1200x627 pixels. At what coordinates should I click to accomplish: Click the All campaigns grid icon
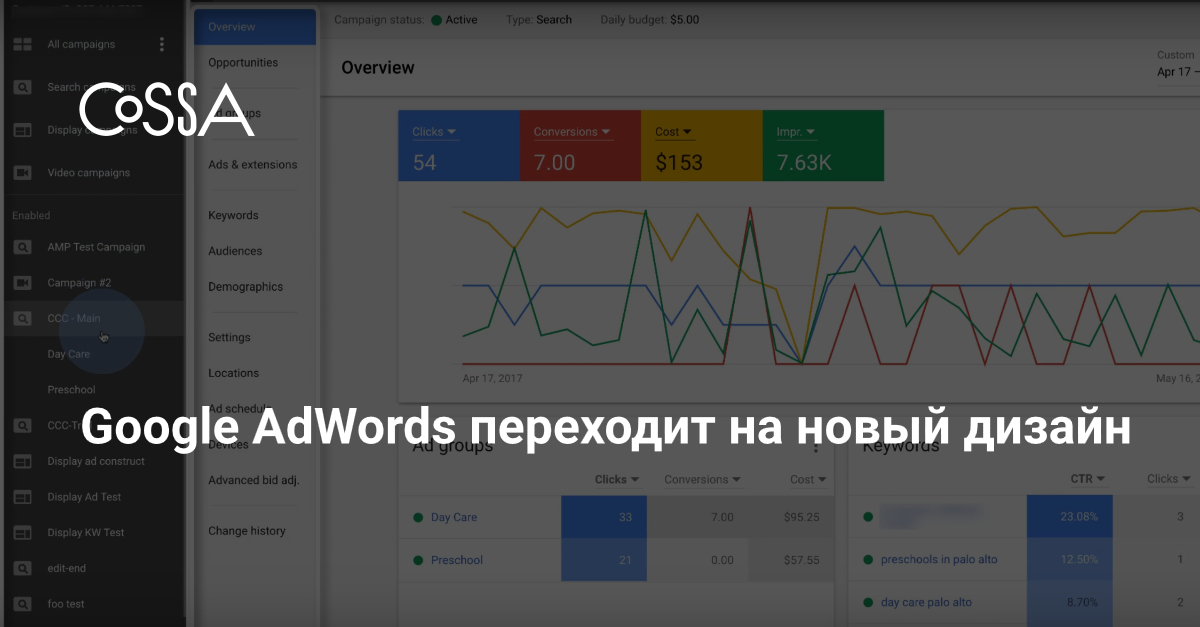click(x=22, y=44)
